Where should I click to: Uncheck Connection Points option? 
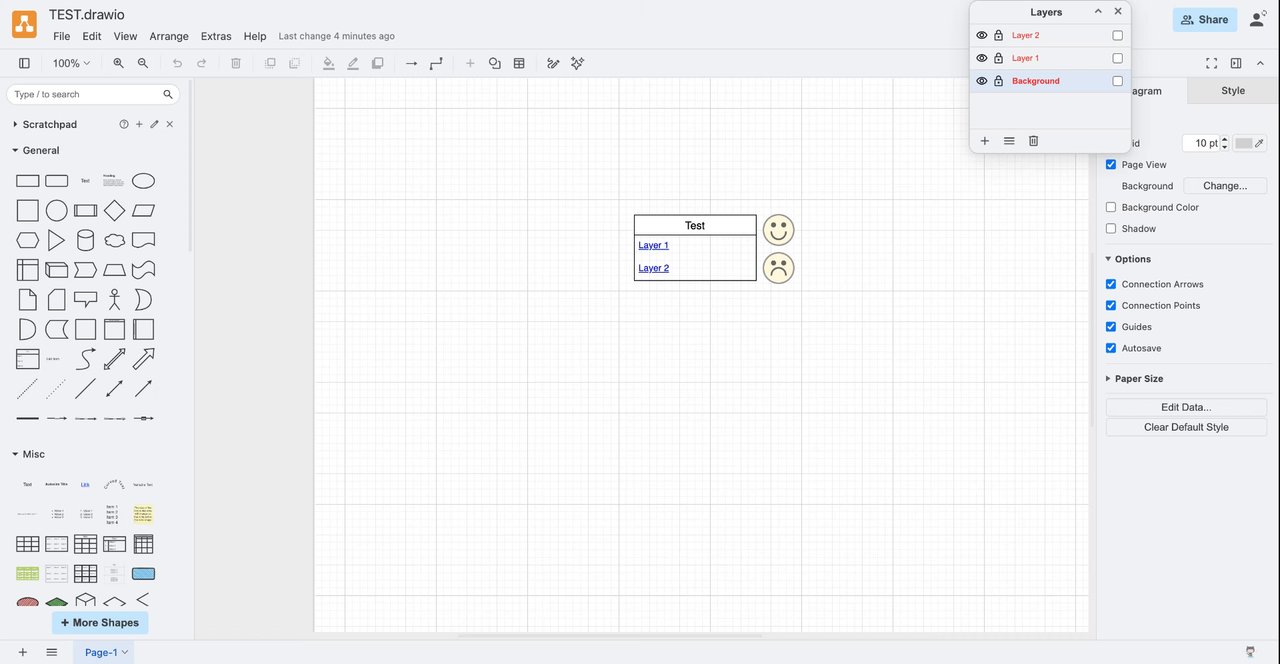click(1111, 305)
